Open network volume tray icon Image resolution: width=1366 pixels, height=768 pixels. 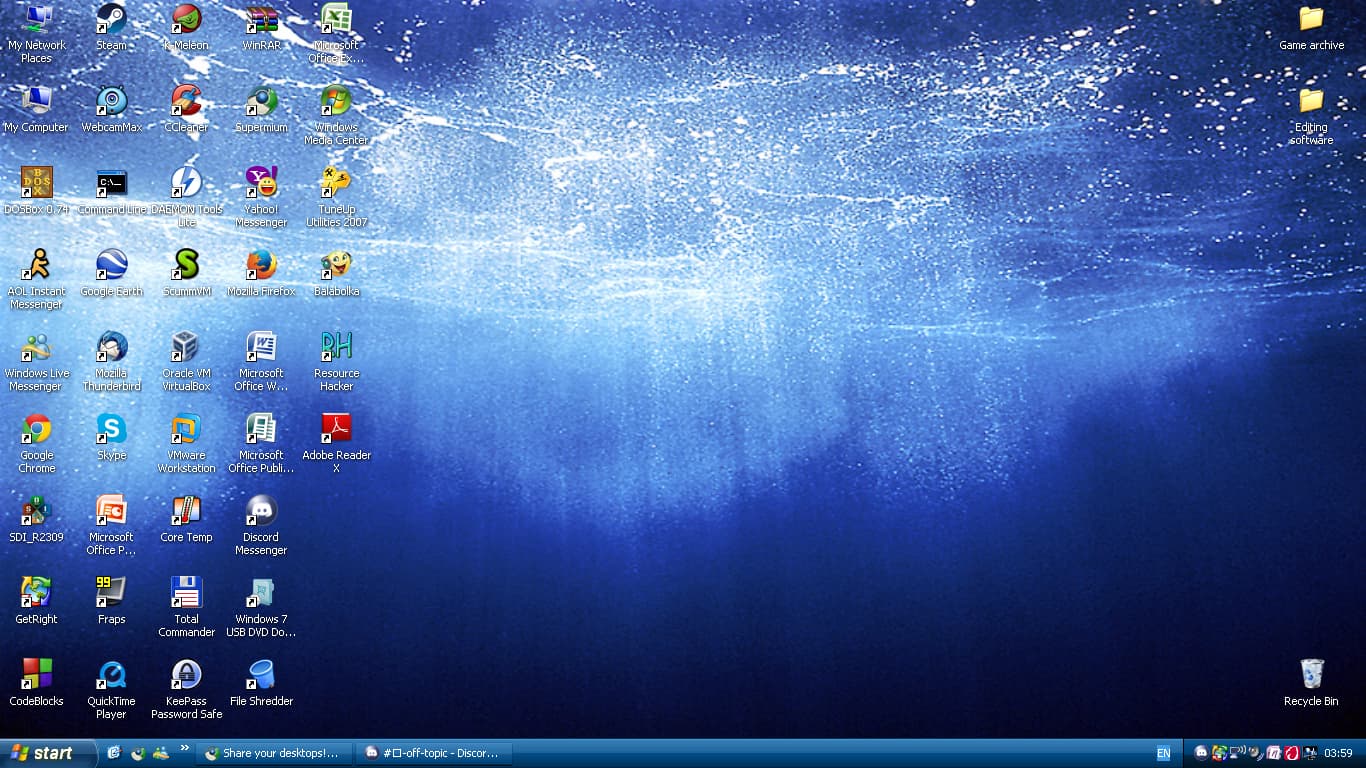click(x=1237, y=753)
